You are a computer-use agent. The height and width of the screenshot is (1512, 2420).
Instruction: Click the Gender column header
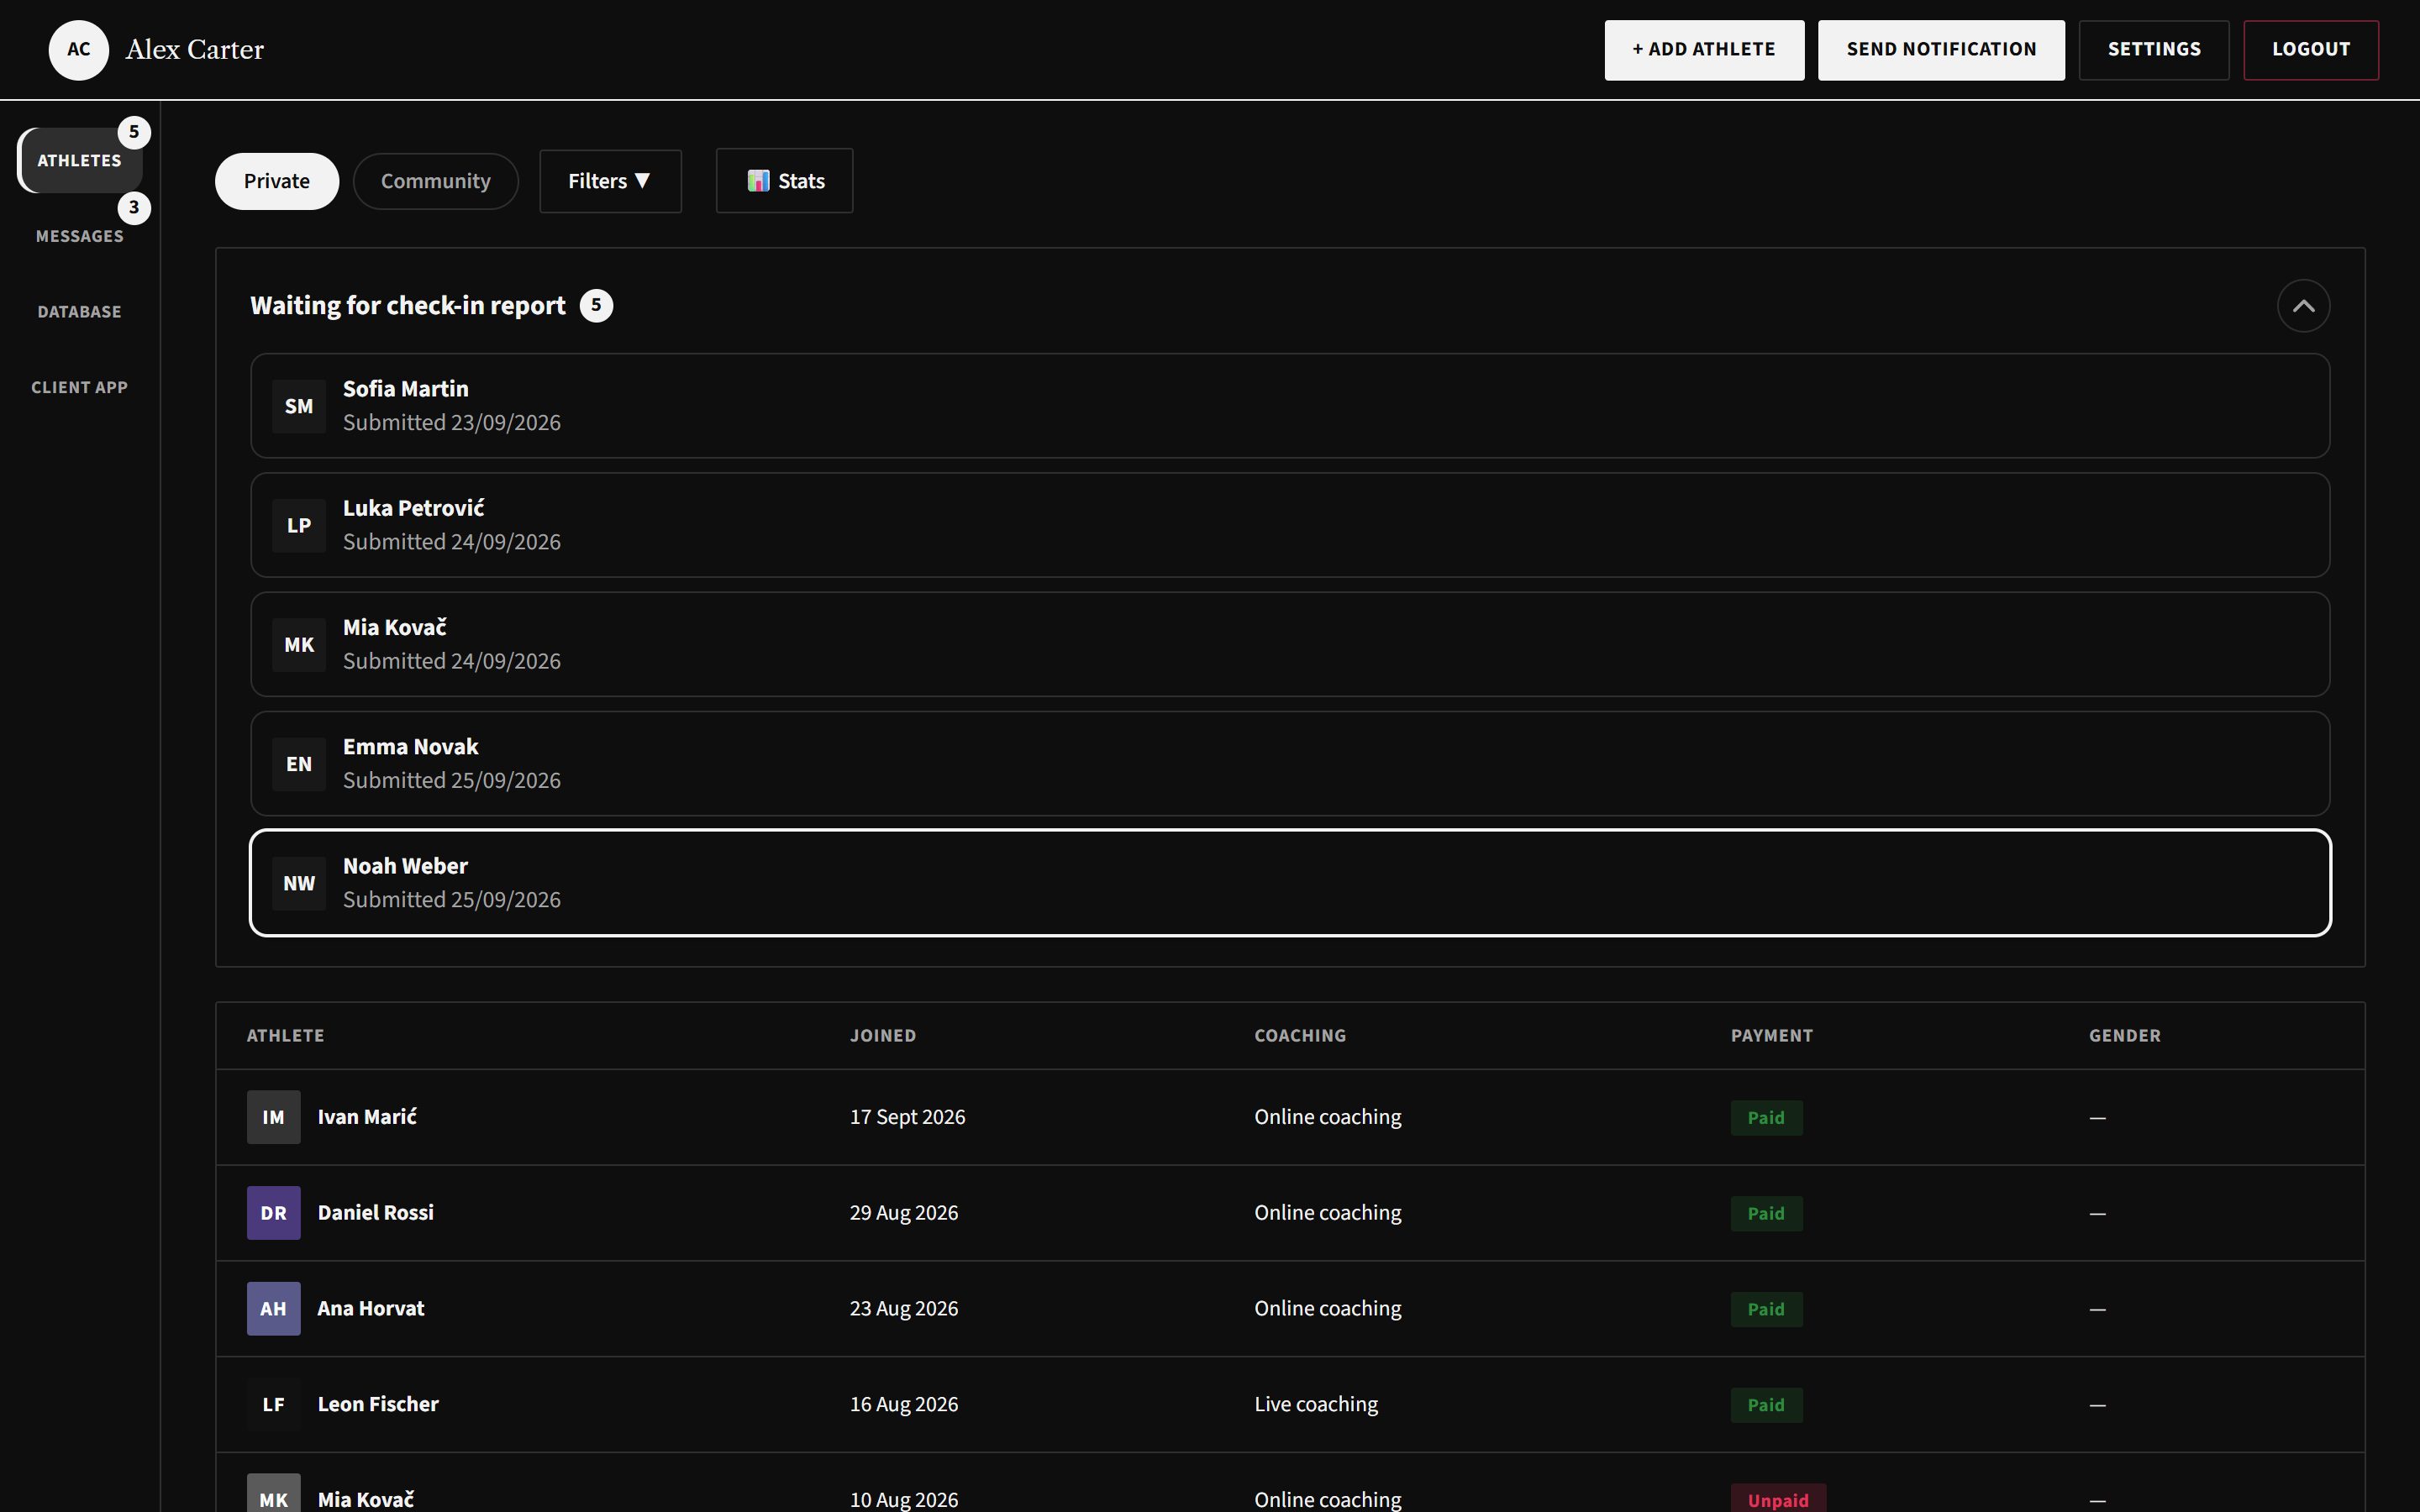click(x=2125, y=1036)
